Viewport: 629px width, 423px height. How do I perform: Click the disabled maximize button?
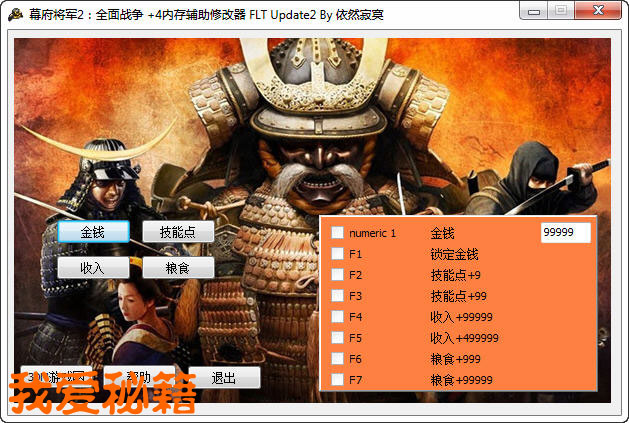coord(559,11)
